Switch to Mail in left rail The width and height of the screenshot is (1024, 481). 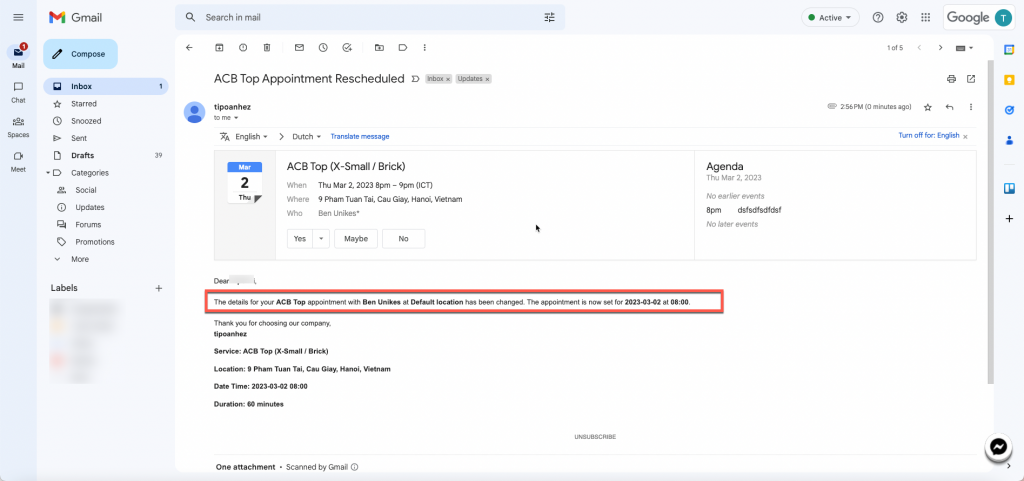pyautogui.click(x=18, y=56)
